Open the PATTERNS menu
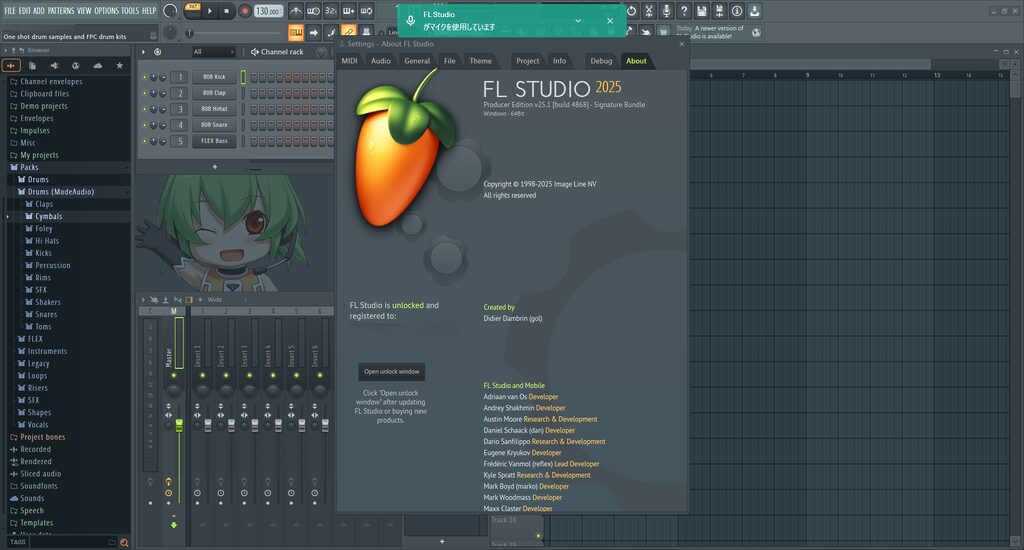The image size is (1024, 550). pos(61,10)
